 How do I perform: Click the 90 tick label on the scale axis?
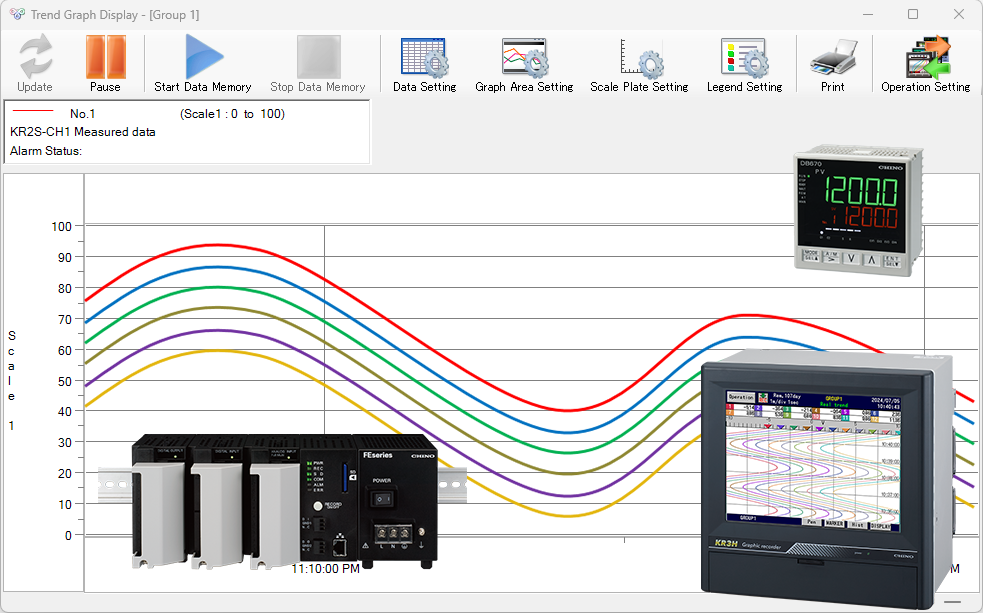(x=65, y=257)
